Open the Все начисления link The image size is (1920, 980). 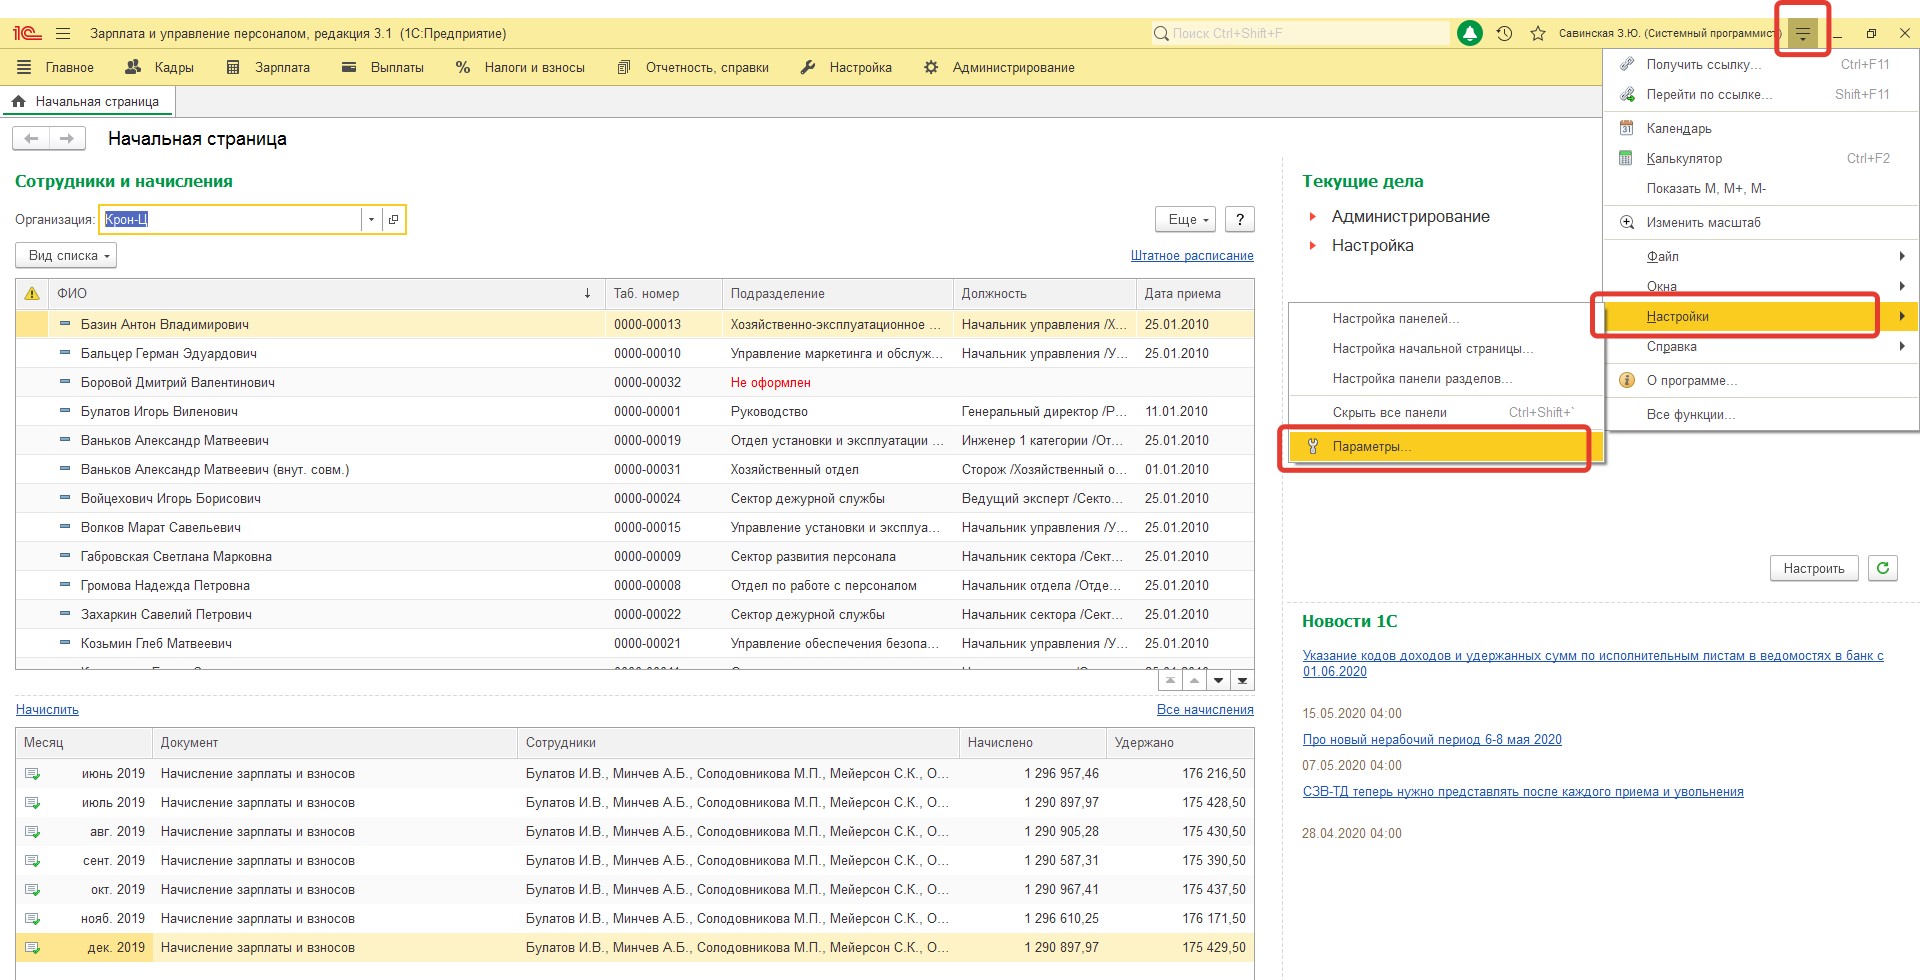point(1205,709)
